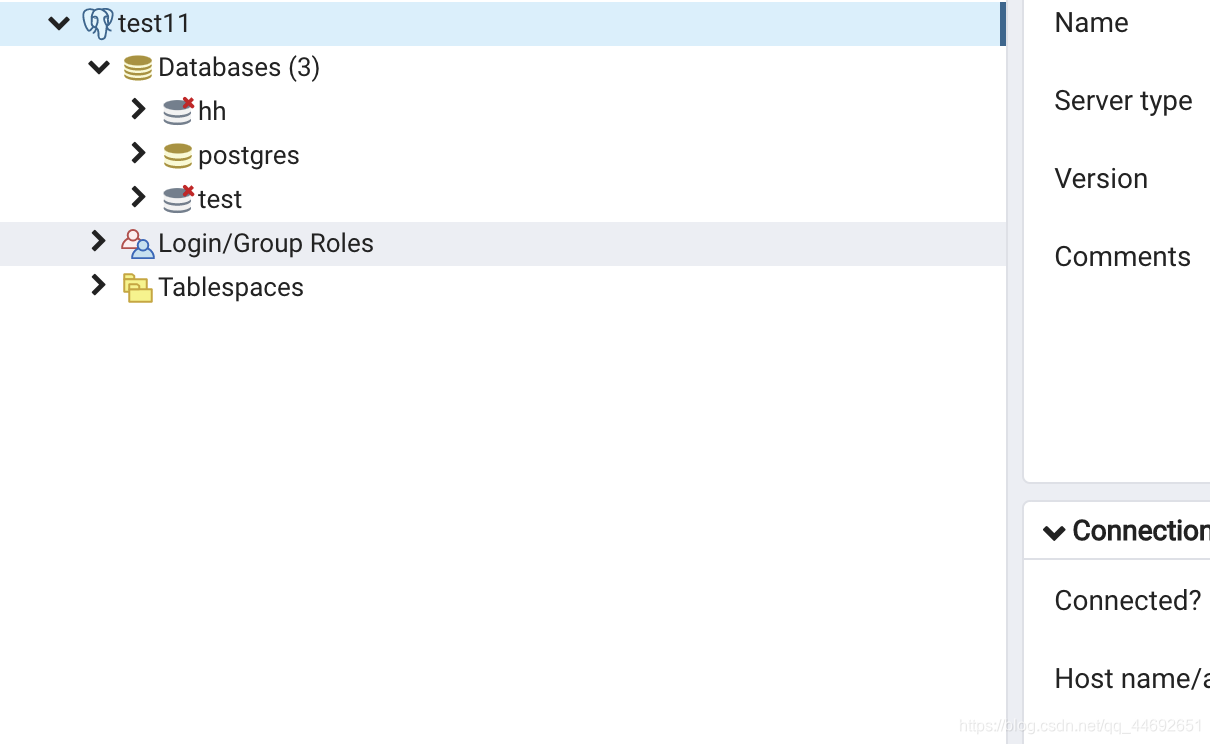This screenshot has width=1210, height=744.
Task: Click the postgres database icon
Action: point(178,155)
